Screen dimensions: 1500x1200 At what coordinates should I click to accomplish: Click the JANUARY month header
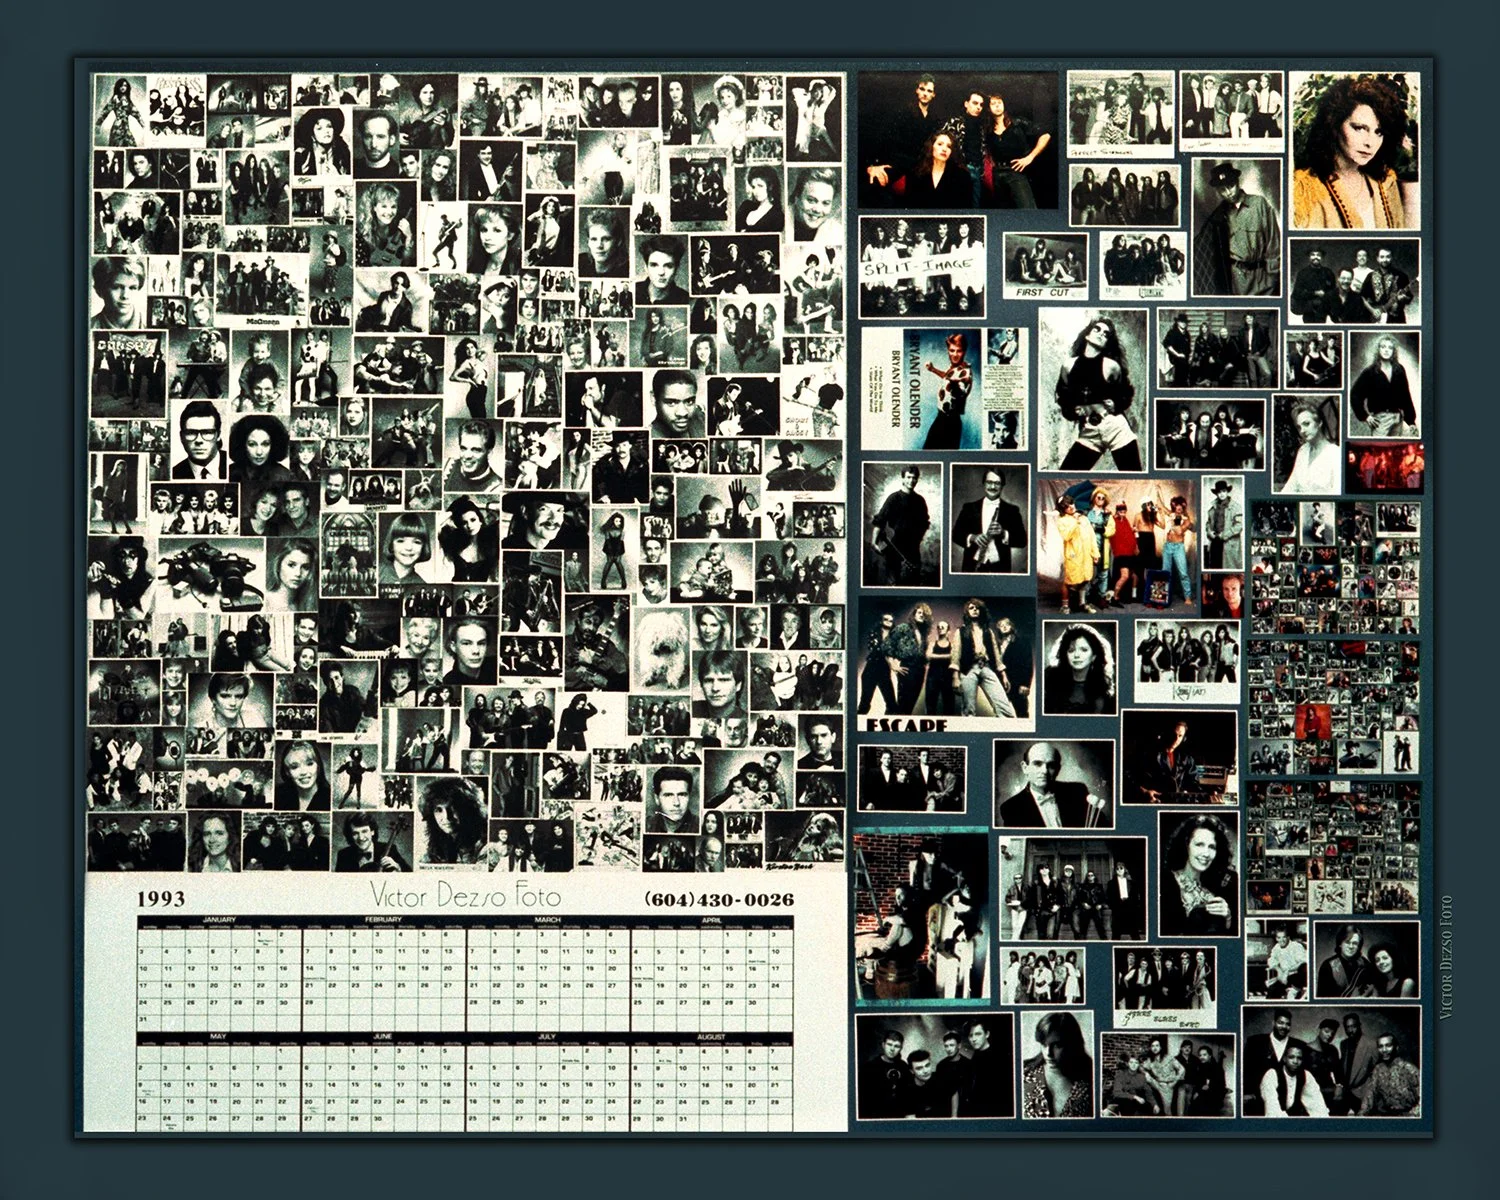(218, 919)
